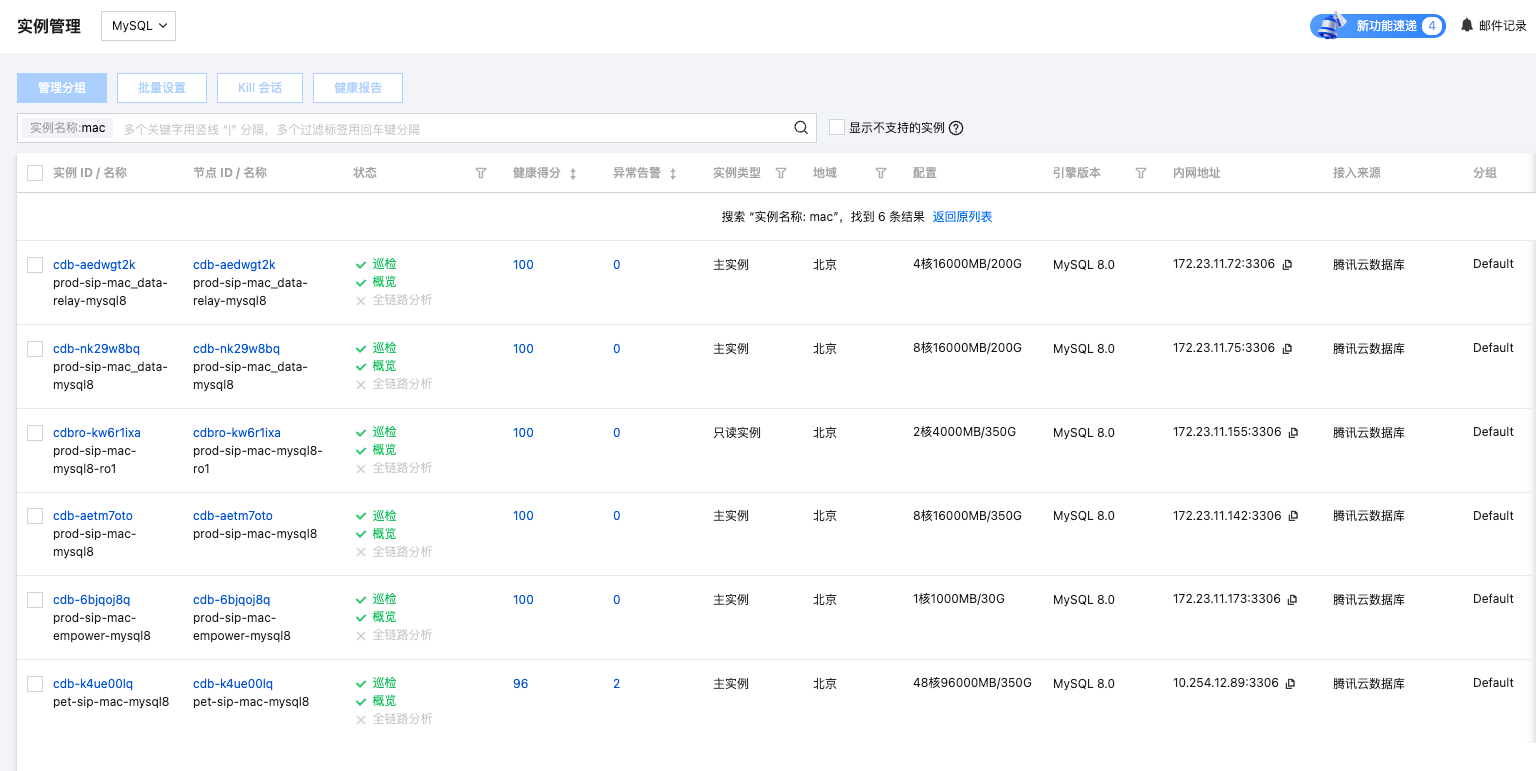This screenshot has height=771, width=1536.
Task: Select the row checkbox for cdb-6bjqoj8q
Action: (35, 600)
